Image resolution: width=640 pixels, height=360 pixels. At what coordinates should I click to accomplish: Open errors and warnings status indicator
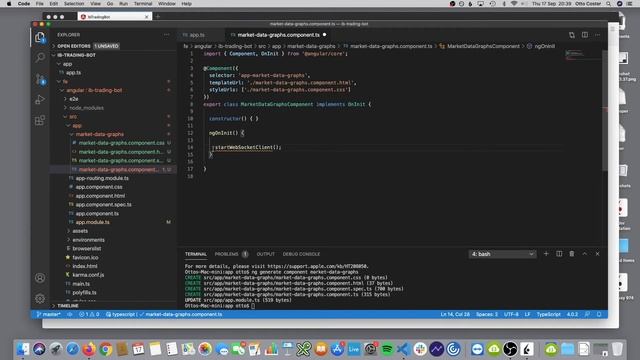[x=89, y=314]
